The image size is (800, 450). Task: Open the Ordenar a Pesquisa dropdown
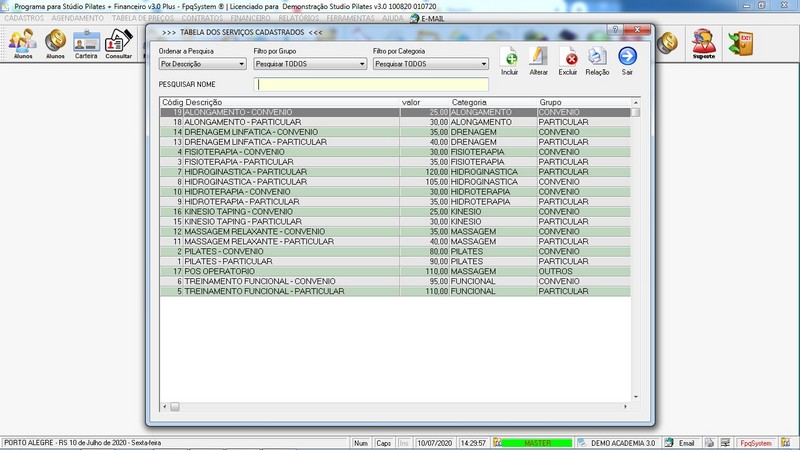[x=203, y=64]
